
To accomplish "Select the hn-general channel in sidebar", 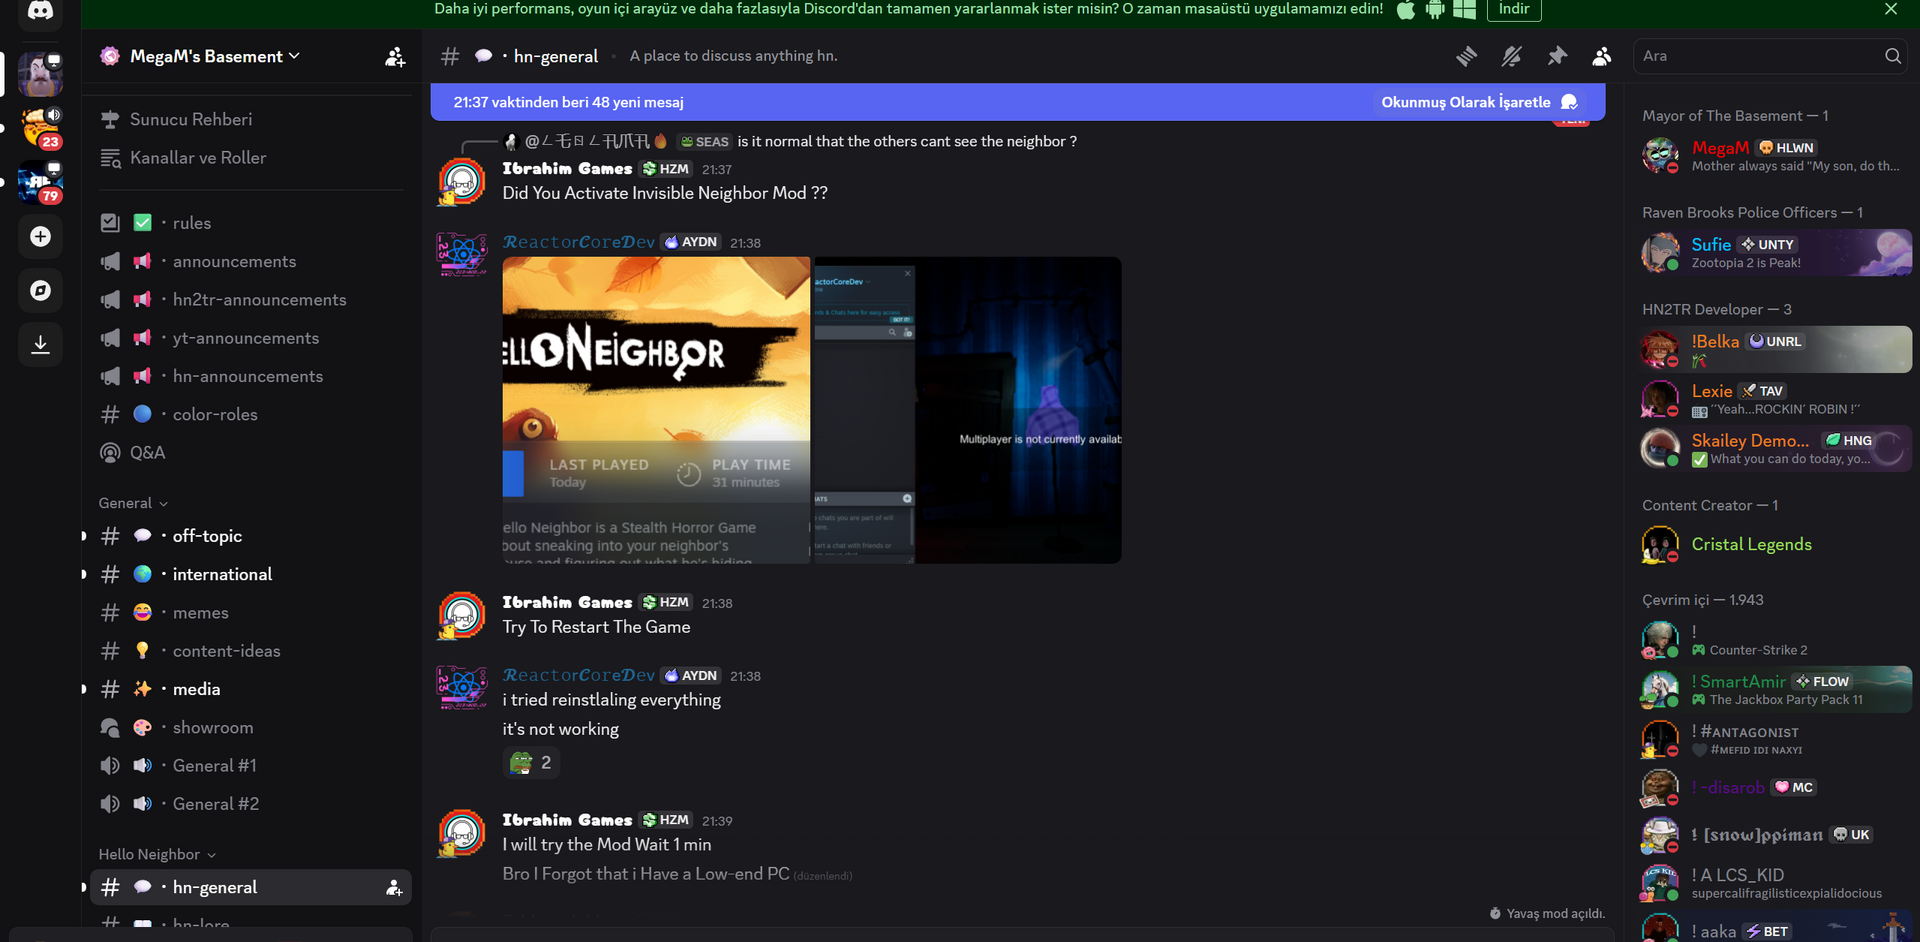I will click(251, 887).
